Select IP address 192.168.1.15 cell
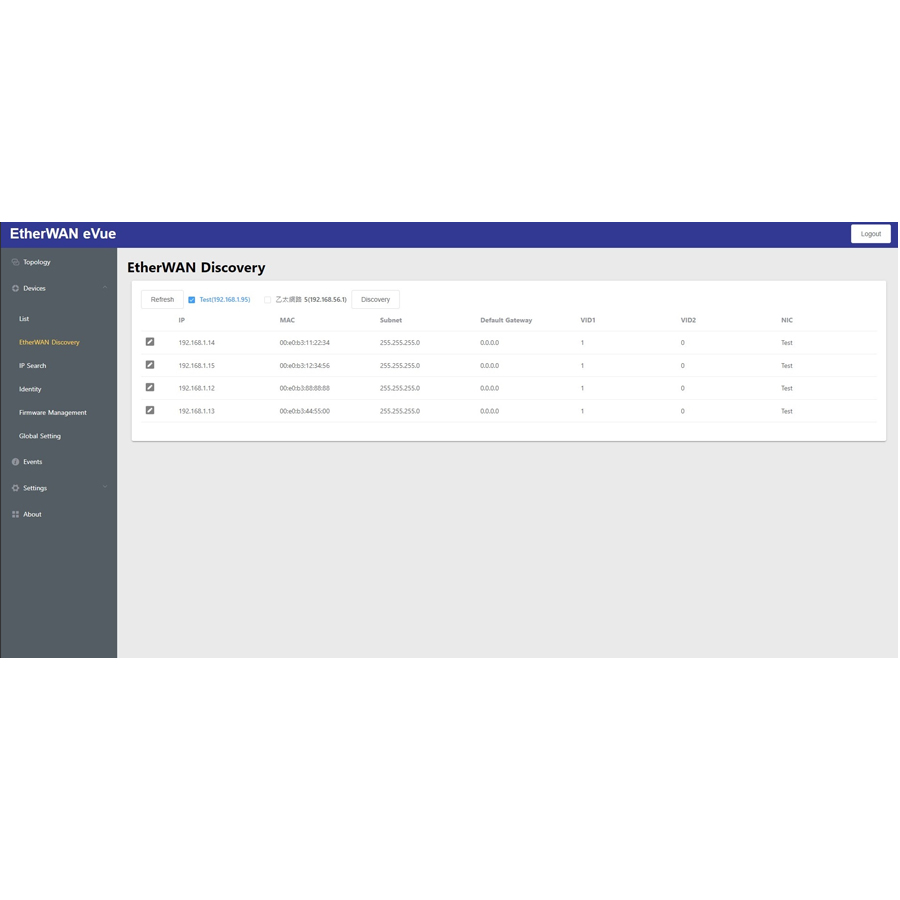 click(197, 366)
